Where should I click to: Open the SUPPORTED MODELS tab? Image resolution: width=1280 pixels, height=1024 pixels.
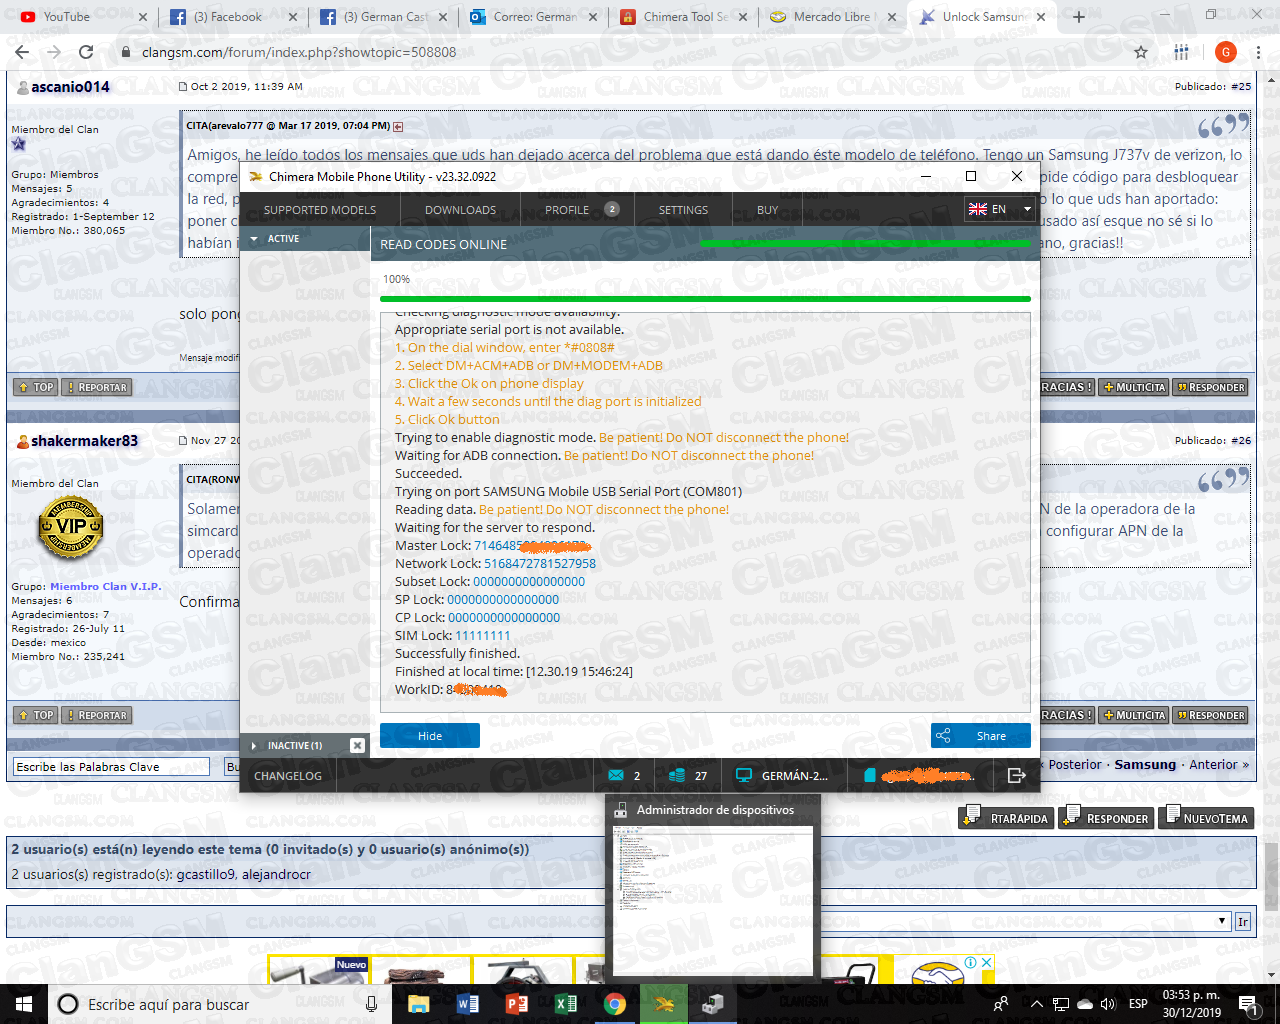tap(320, 210)
